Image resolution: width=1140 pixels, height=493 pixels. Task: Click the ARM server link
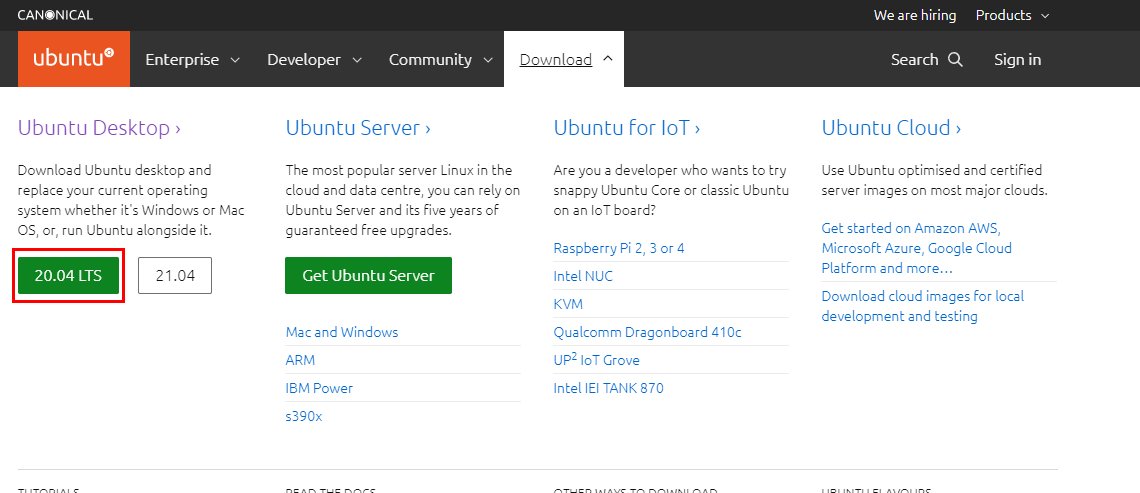(300, 360)
